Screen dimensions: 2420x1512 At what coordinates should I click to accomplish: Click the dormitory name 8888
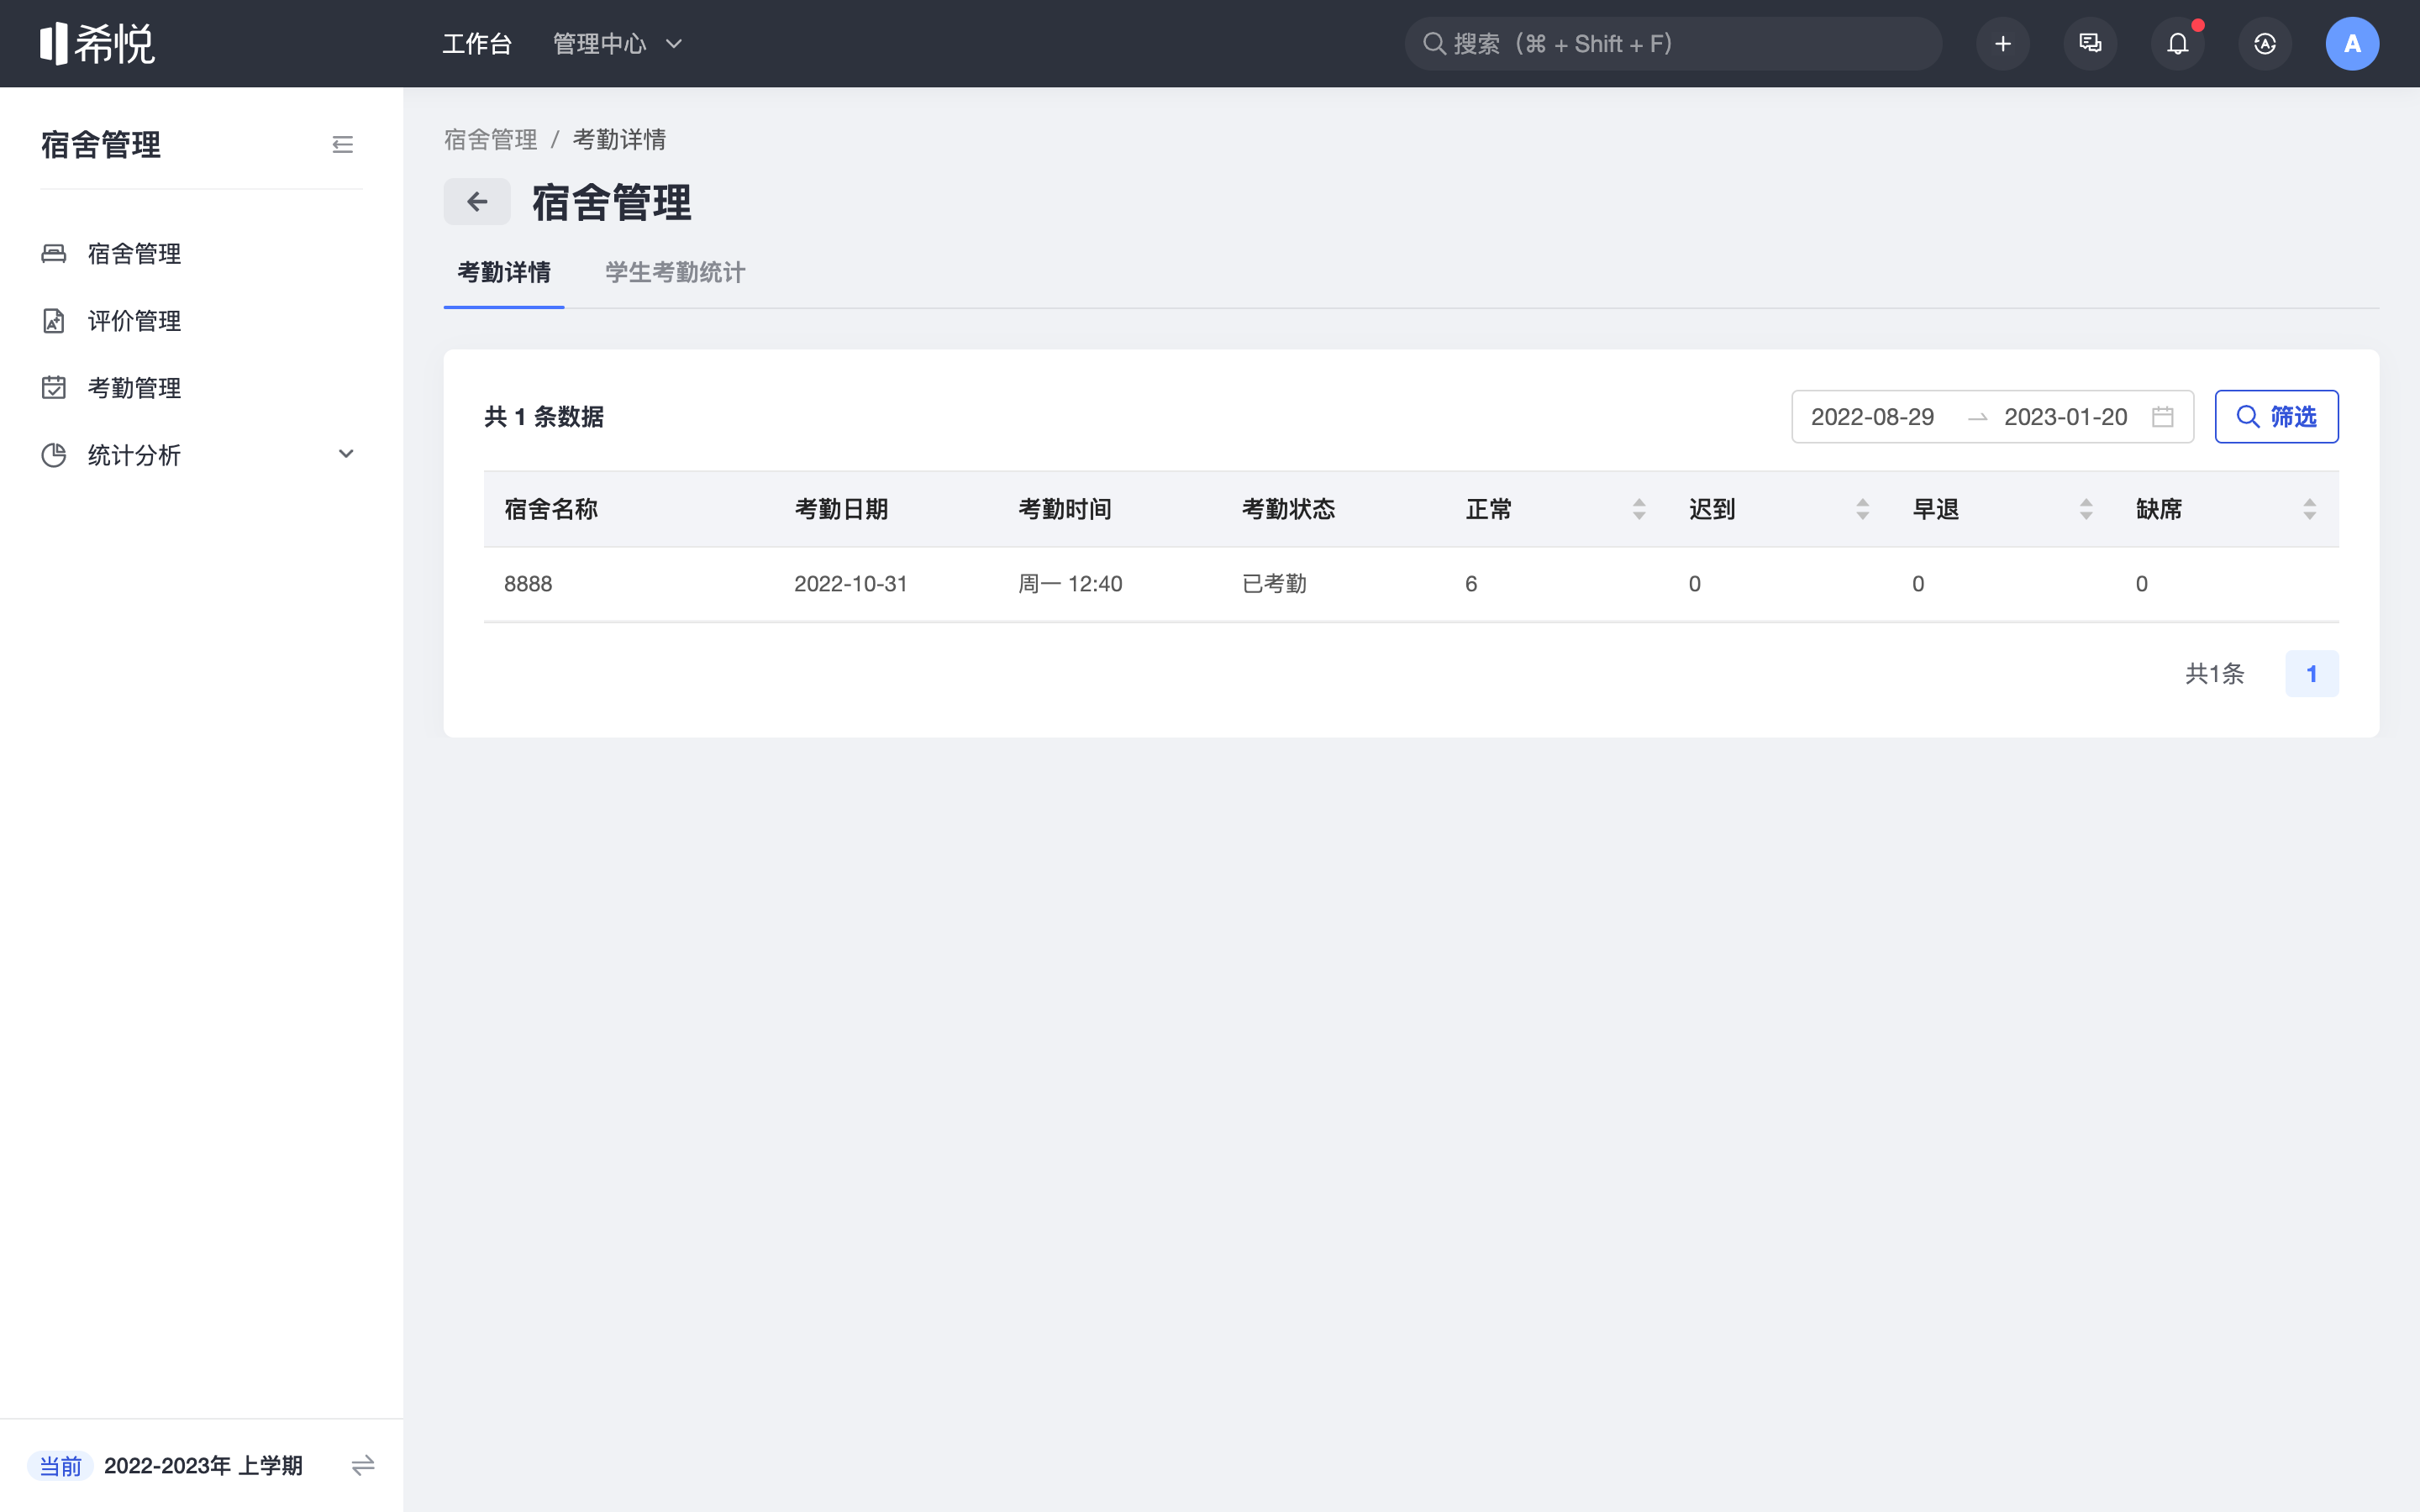[x=528, y=584]
